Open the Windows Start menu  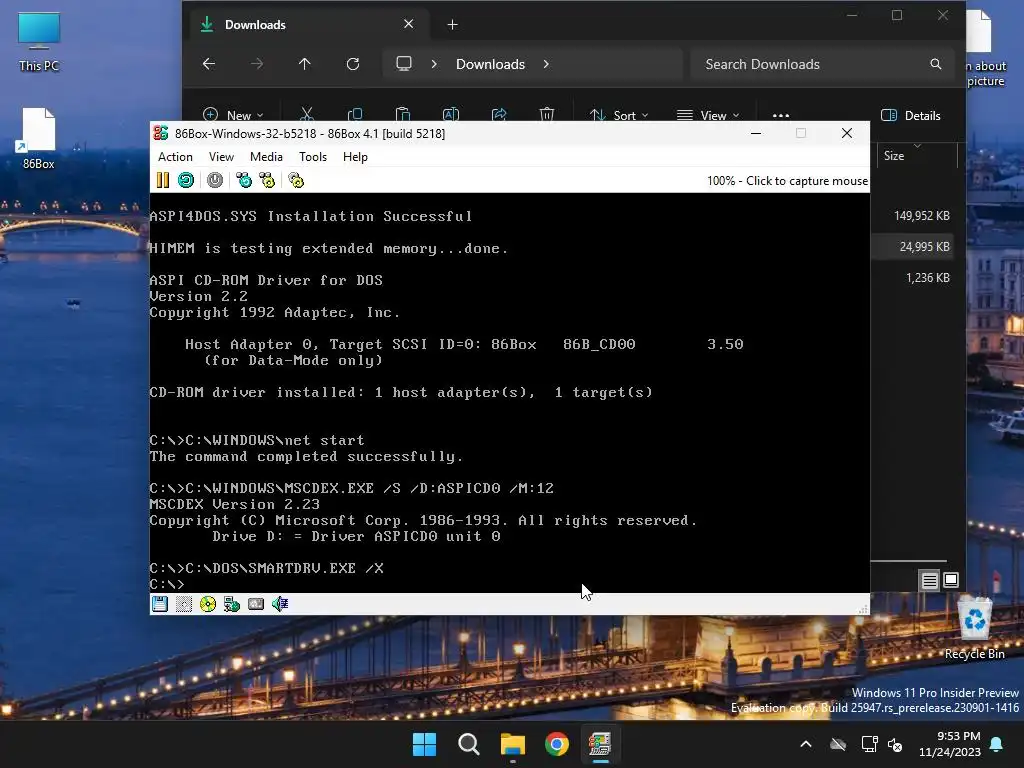424,744
